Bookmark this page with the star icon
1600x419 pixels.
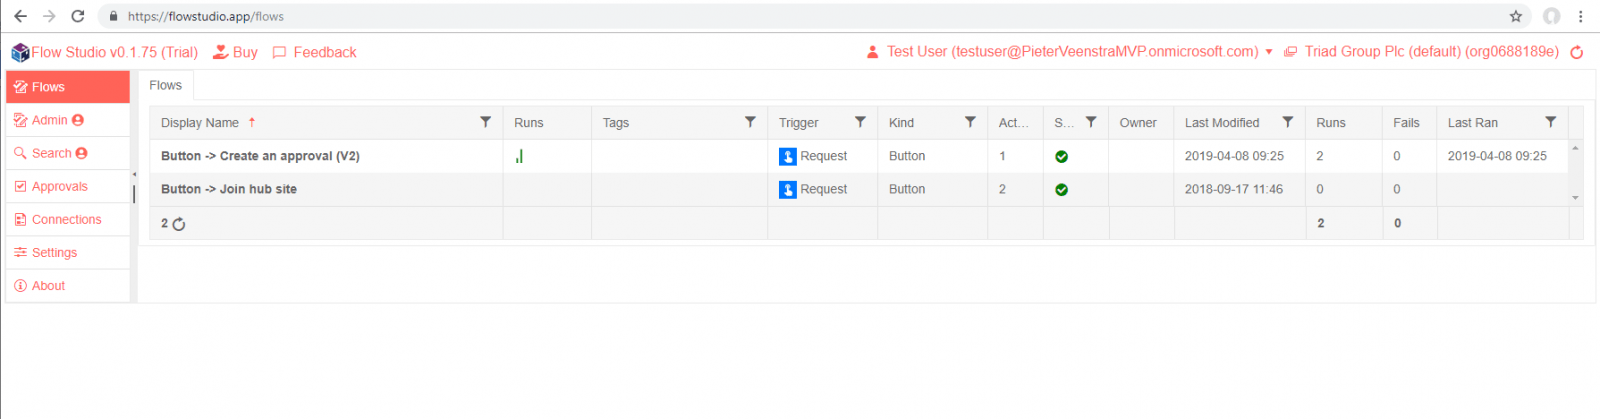pos(1516,16)
